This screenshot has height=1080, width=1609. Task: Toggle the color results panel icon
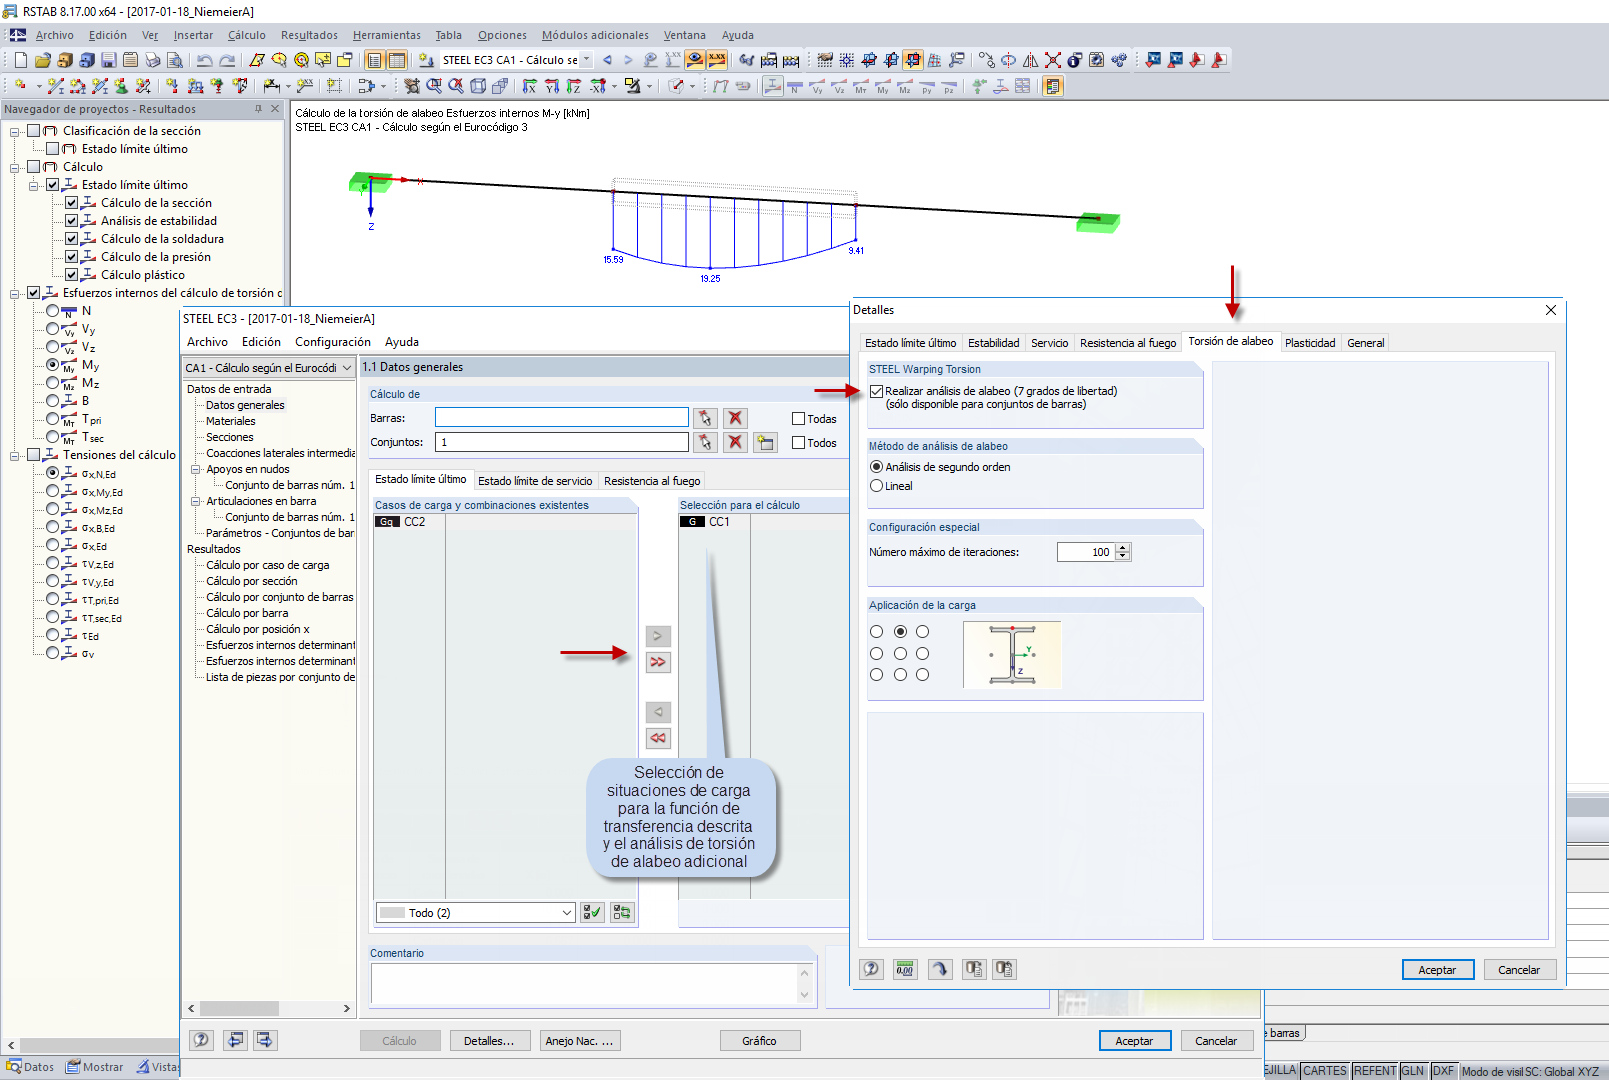1052,86
